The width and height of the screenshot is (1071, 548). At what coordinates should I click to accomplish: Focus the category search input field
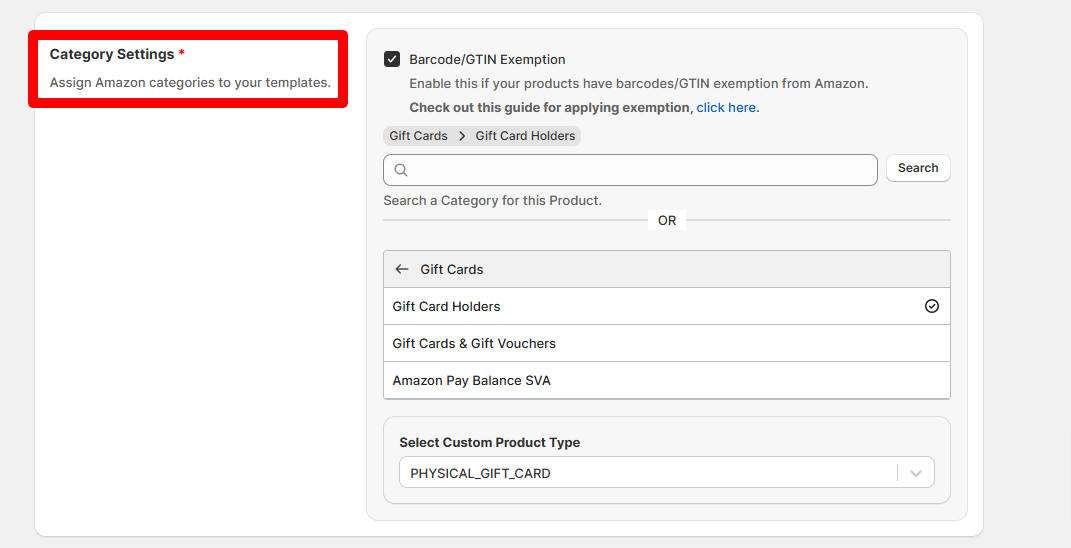(630, 170)
